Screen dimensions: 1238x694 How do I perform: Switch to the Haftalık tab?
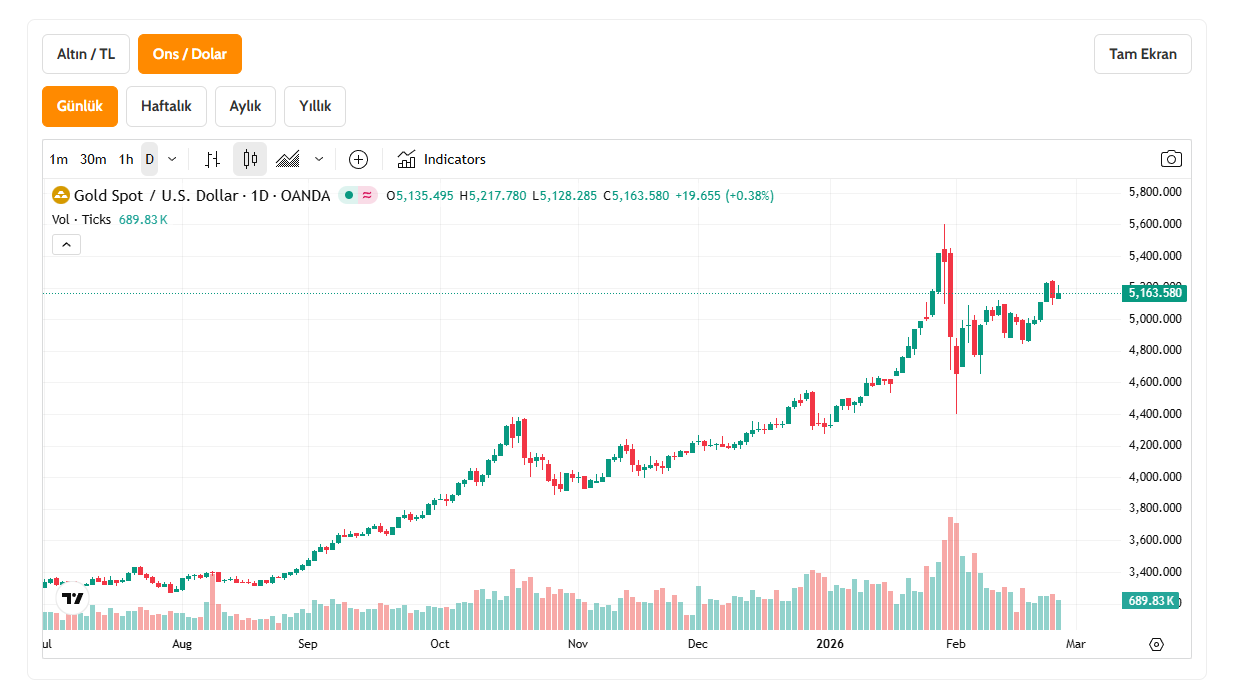[x=166, y=106]
